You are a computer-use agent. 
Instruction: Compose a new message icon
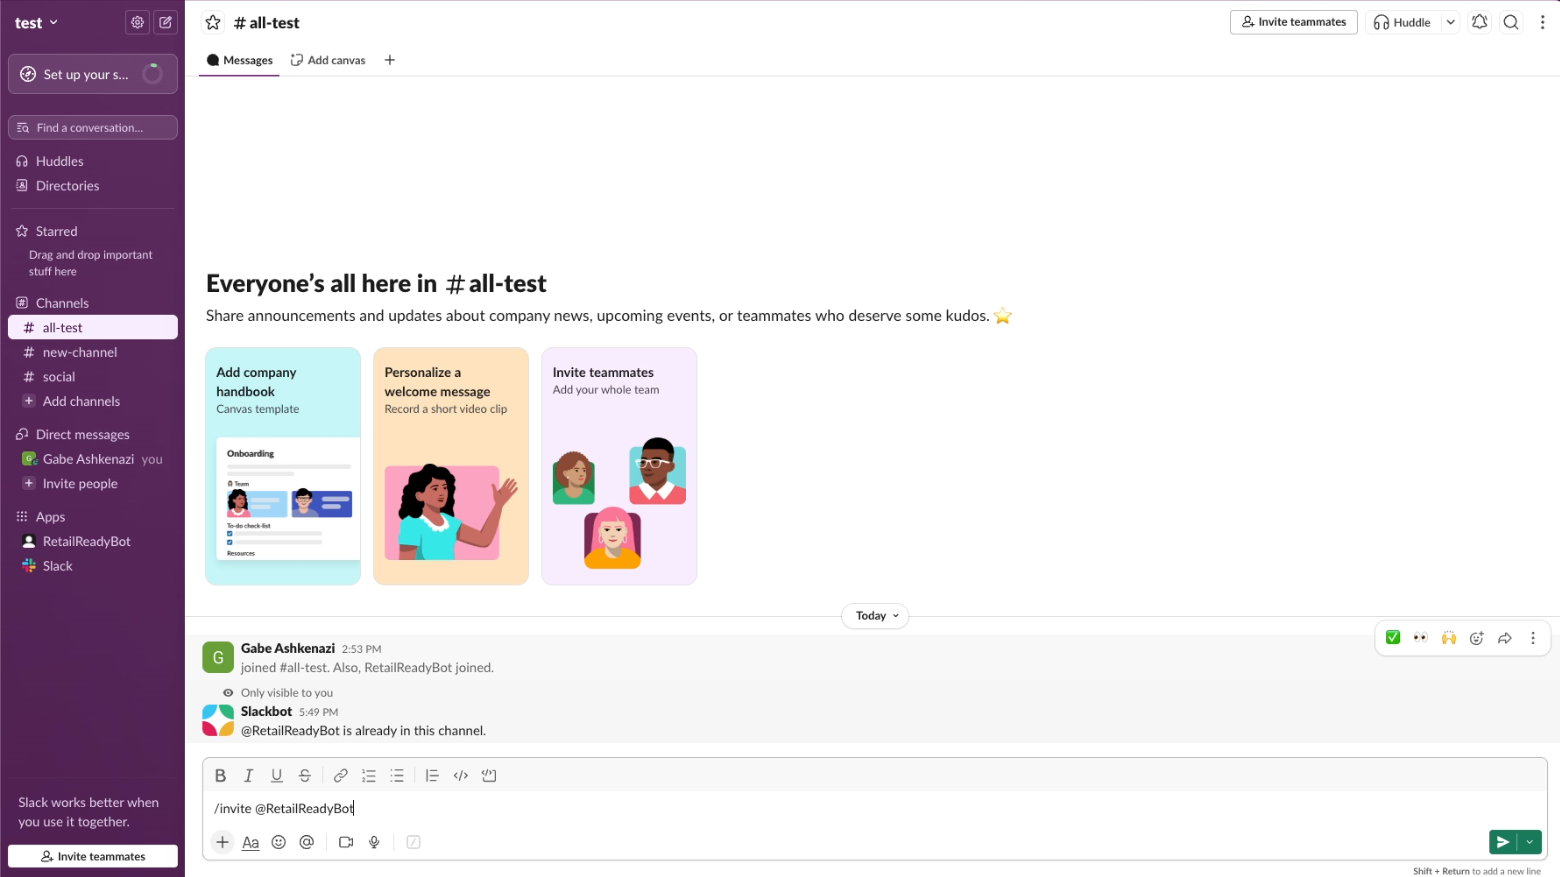(166, 22)
